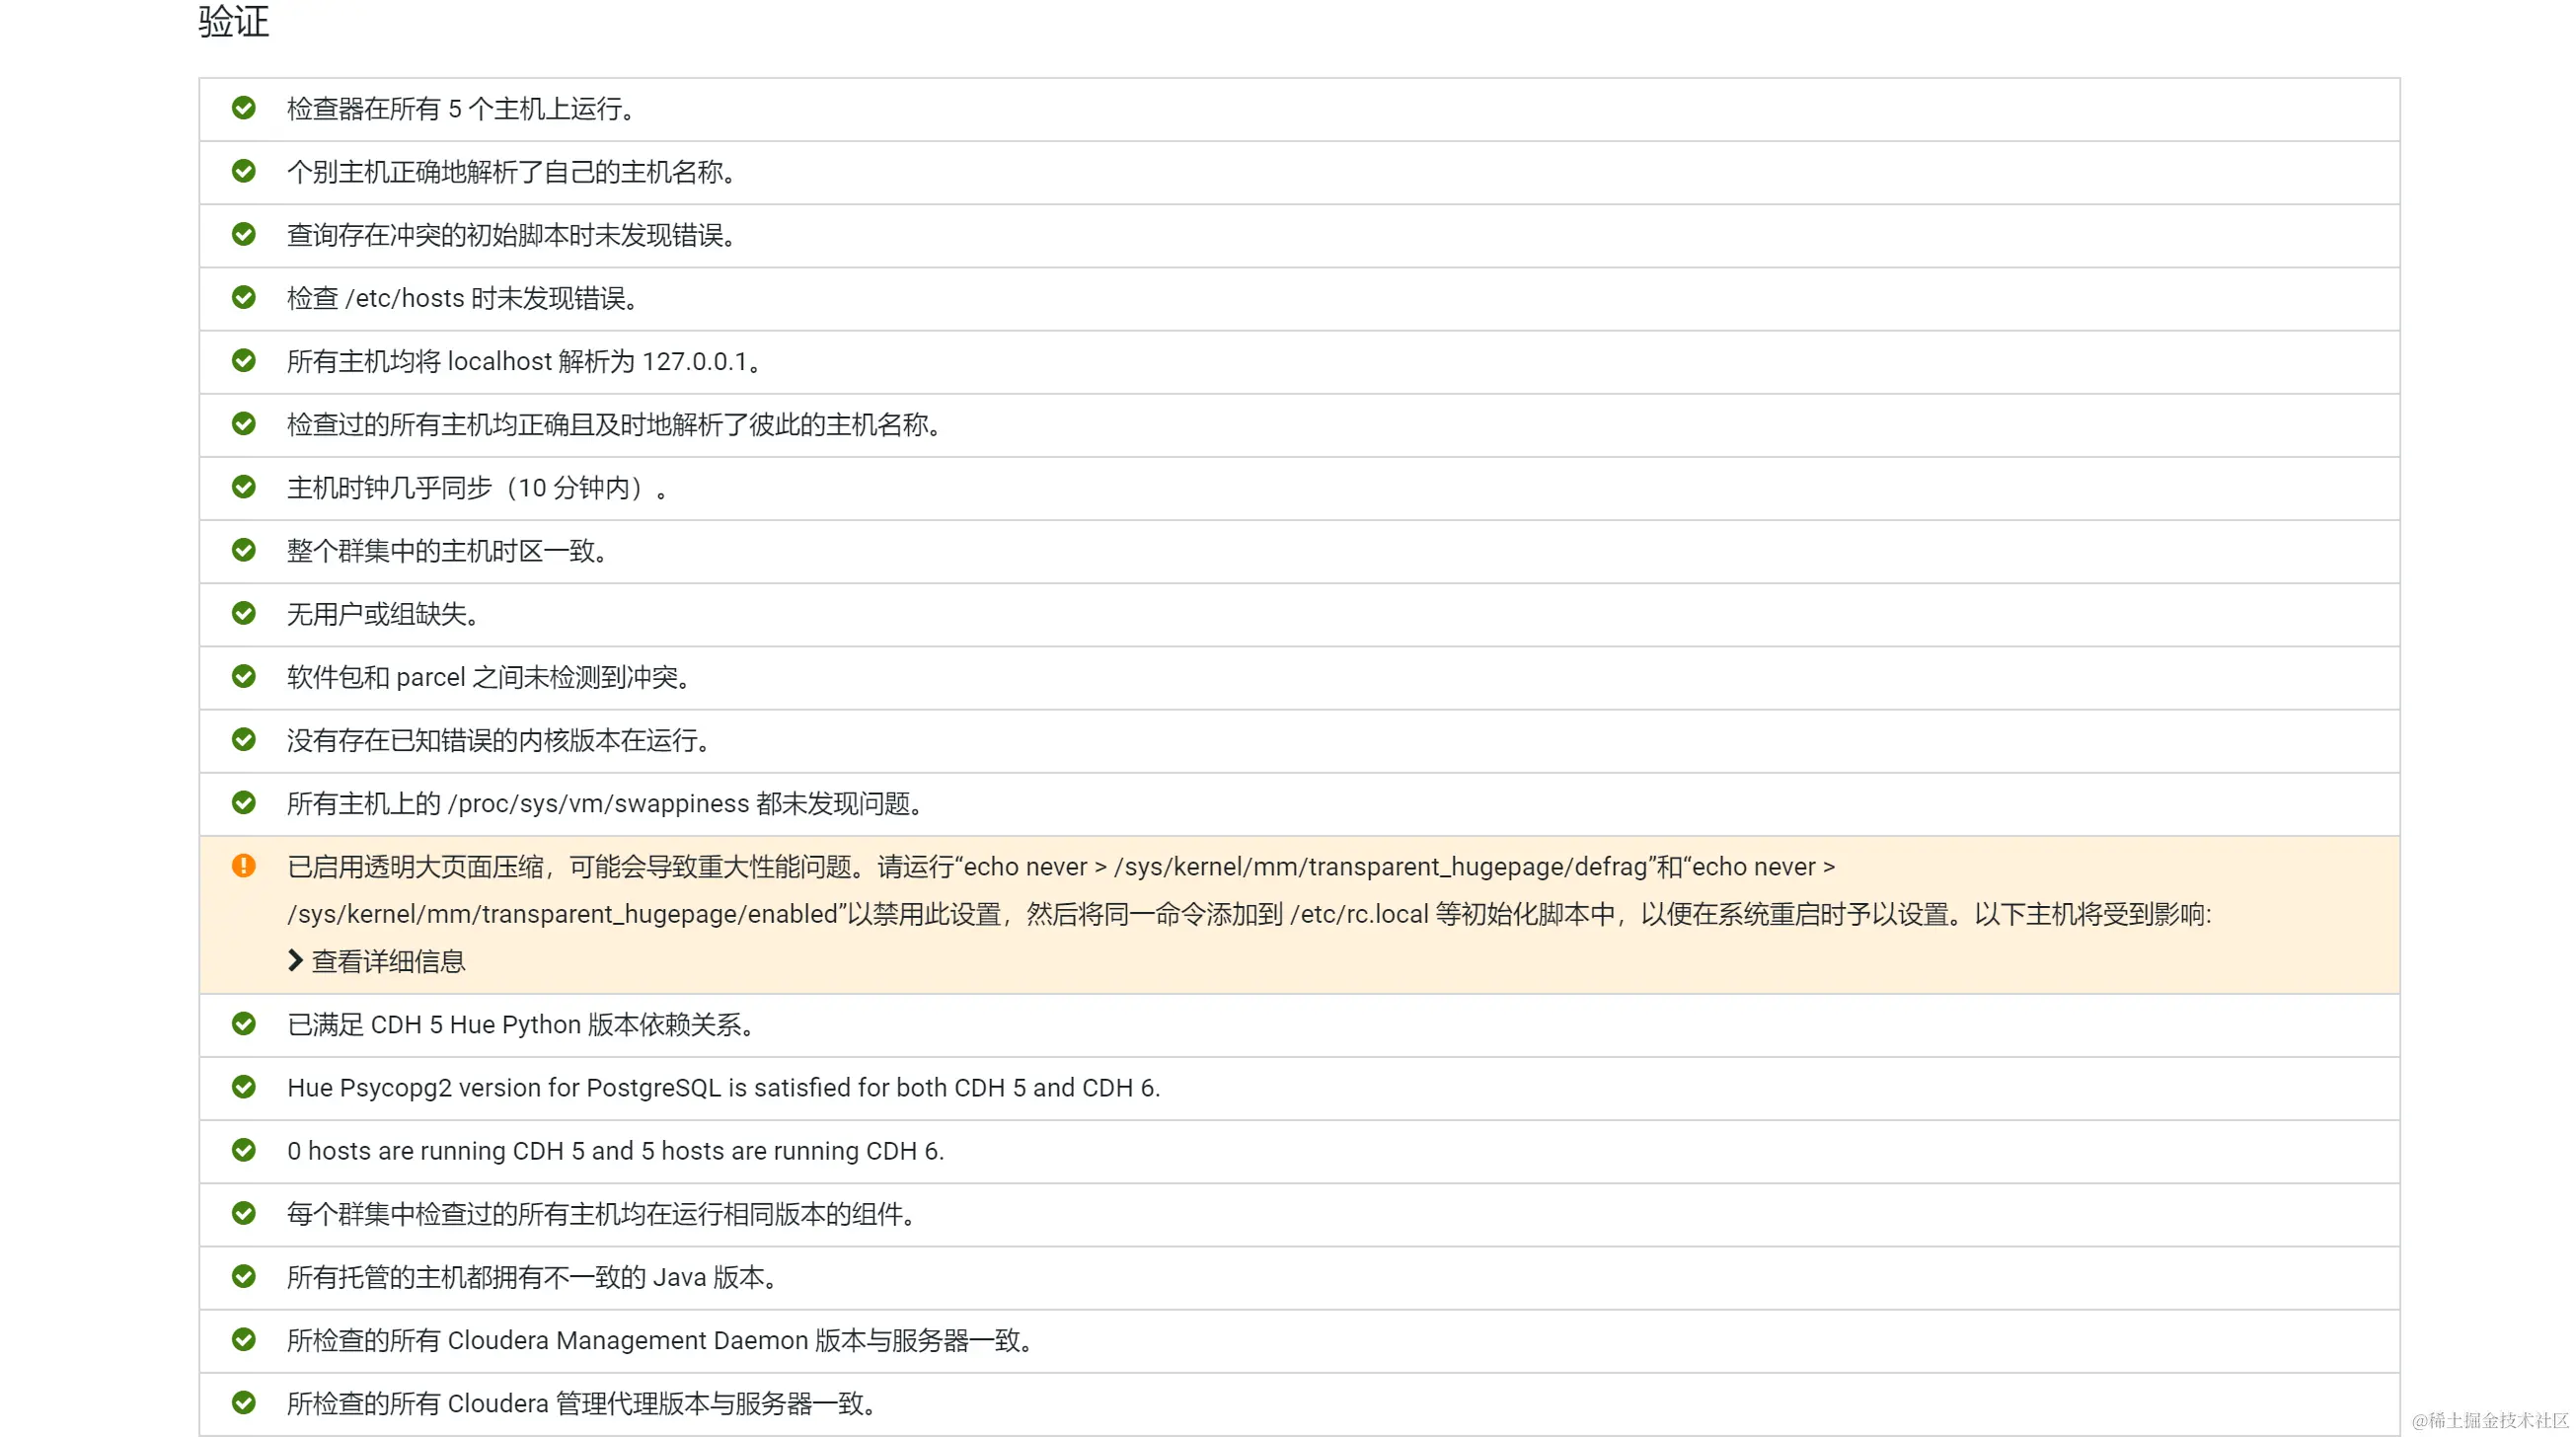Click the chevron arrow before 查看详细信息

(x=294, y=961)
